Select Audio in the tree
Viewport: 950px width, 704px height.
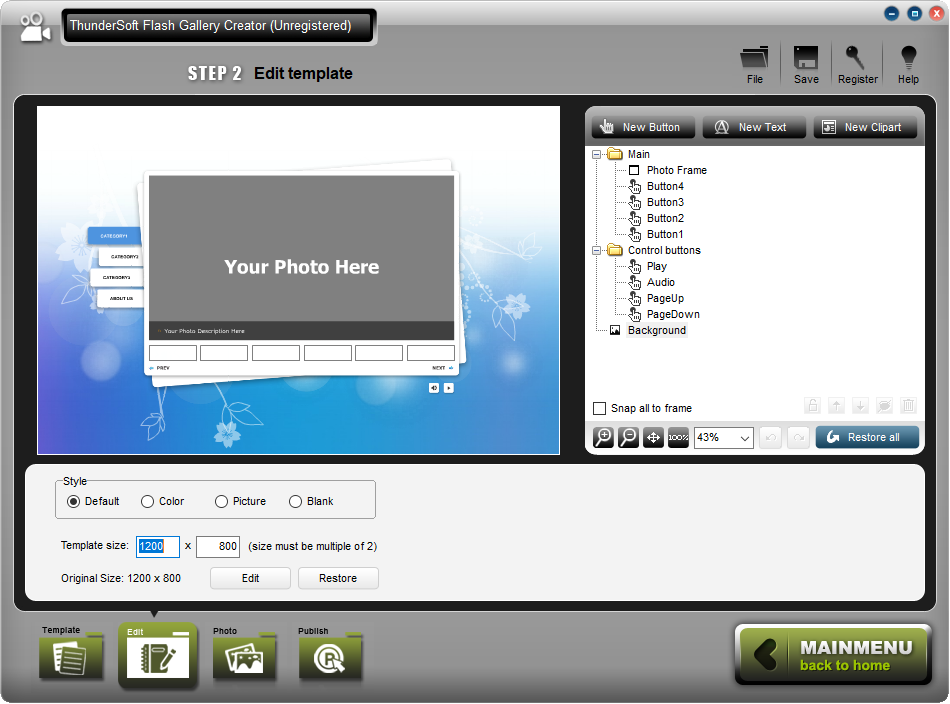coord(660,282)
